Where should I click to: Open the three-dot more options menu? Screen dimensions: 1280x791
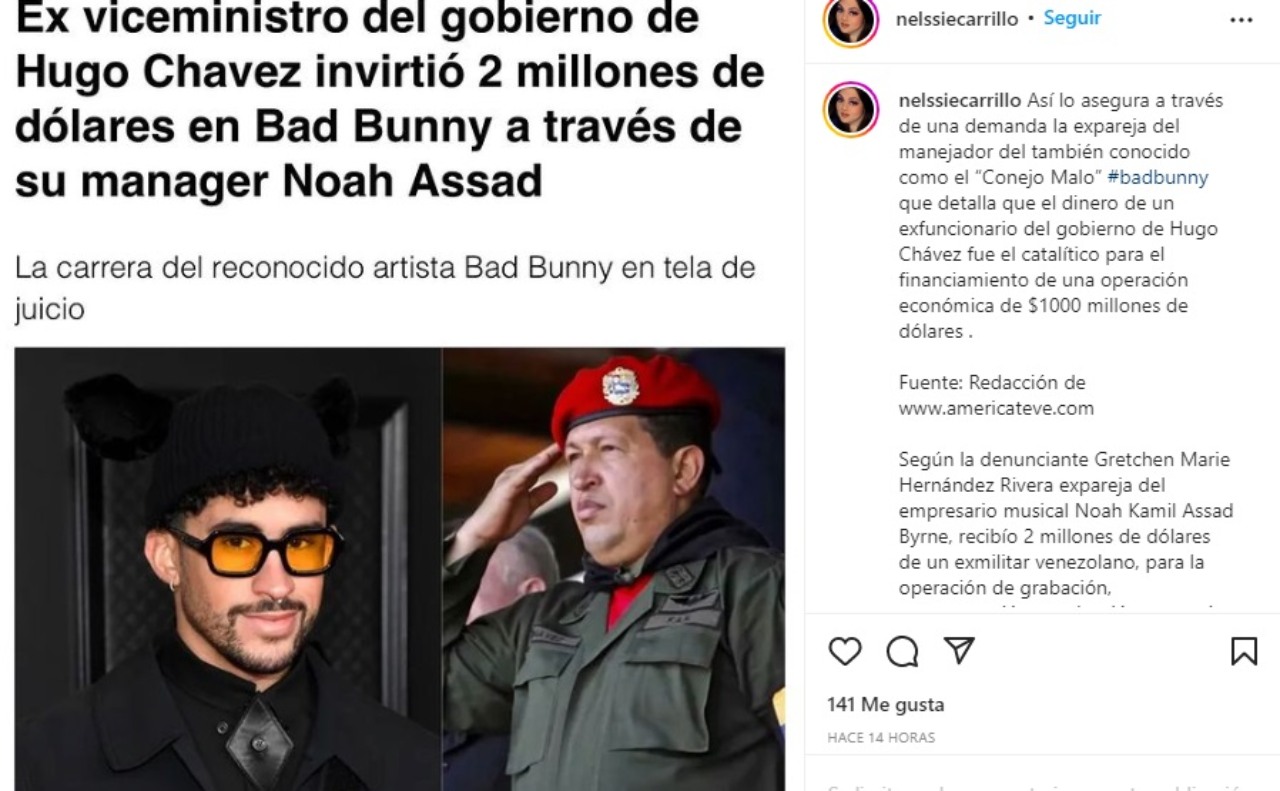[x=1240, y=20]
